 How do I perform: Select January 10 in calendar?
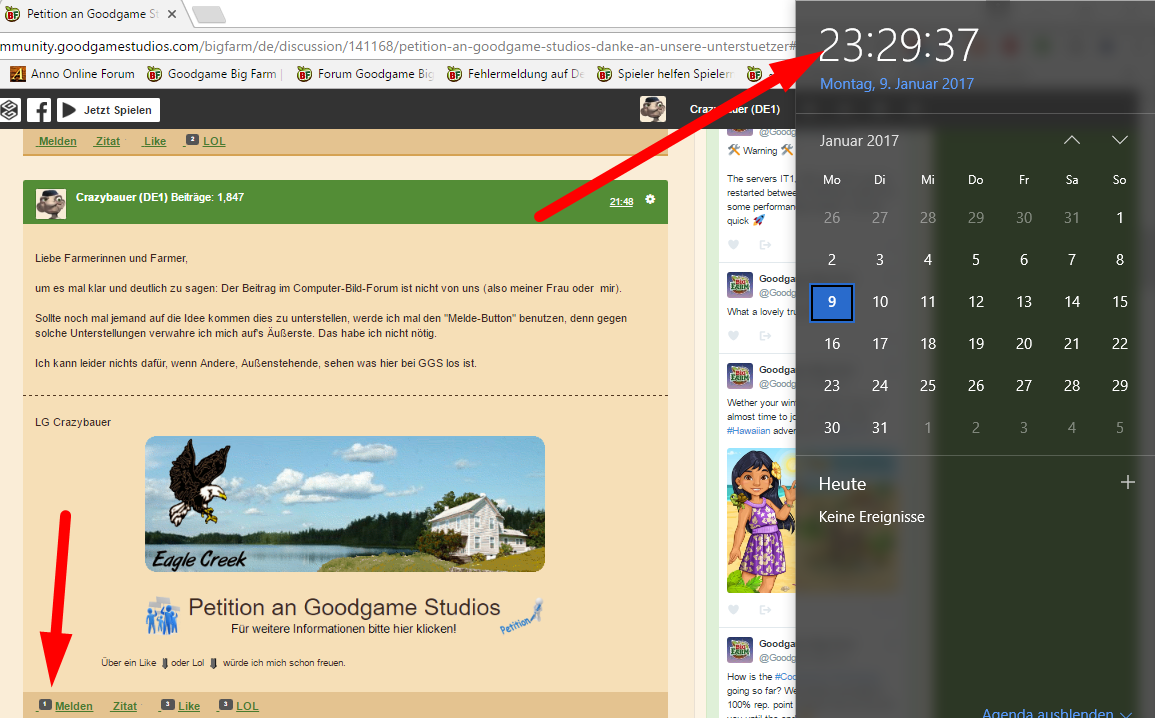(880, 302)
